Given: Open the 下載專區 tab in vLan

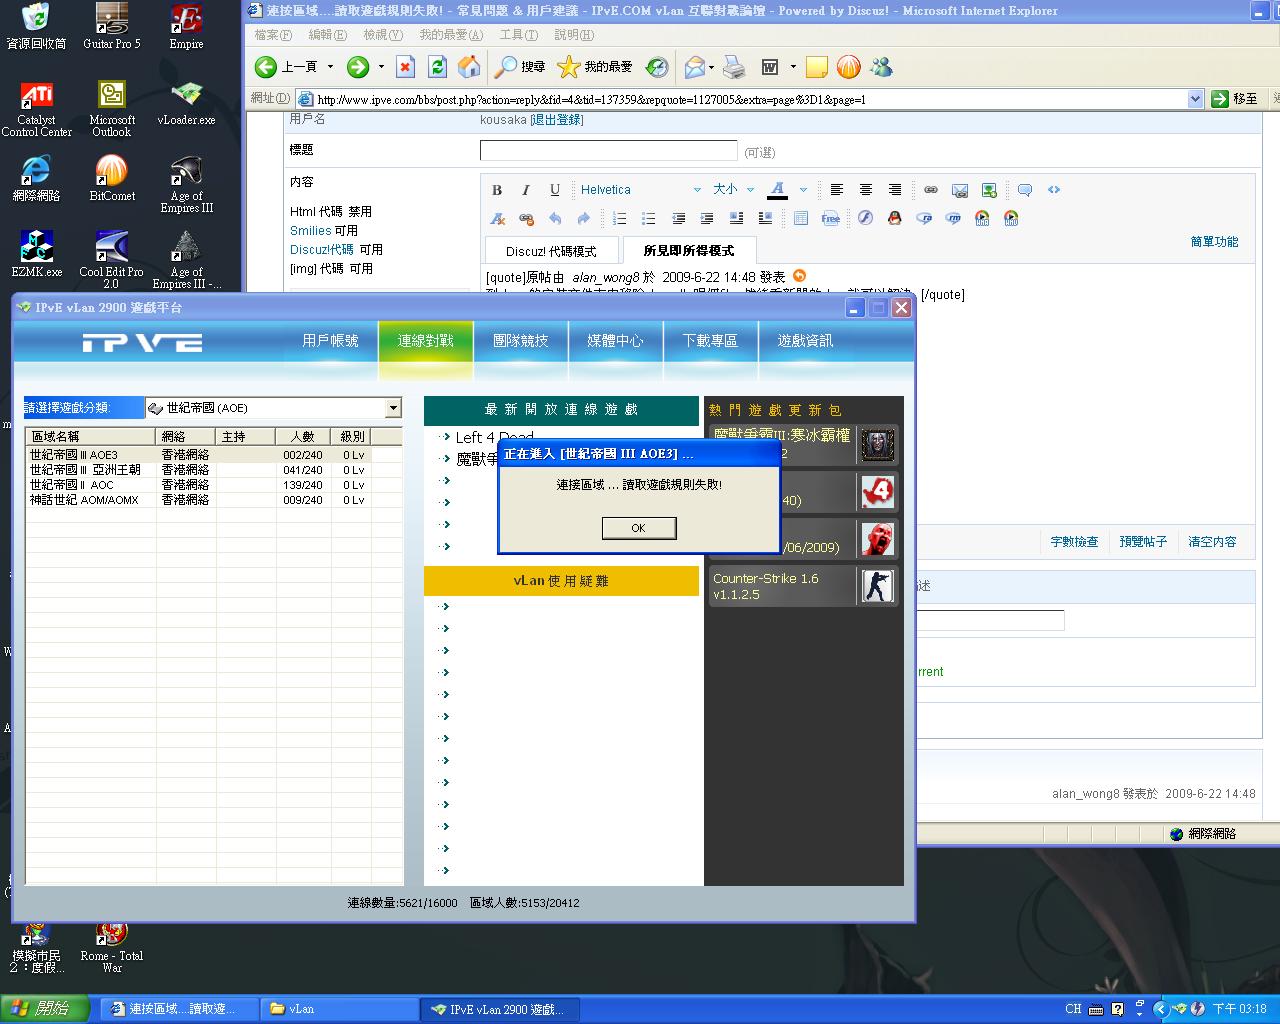Looking at the screenshot, I should tap(710, 341).
